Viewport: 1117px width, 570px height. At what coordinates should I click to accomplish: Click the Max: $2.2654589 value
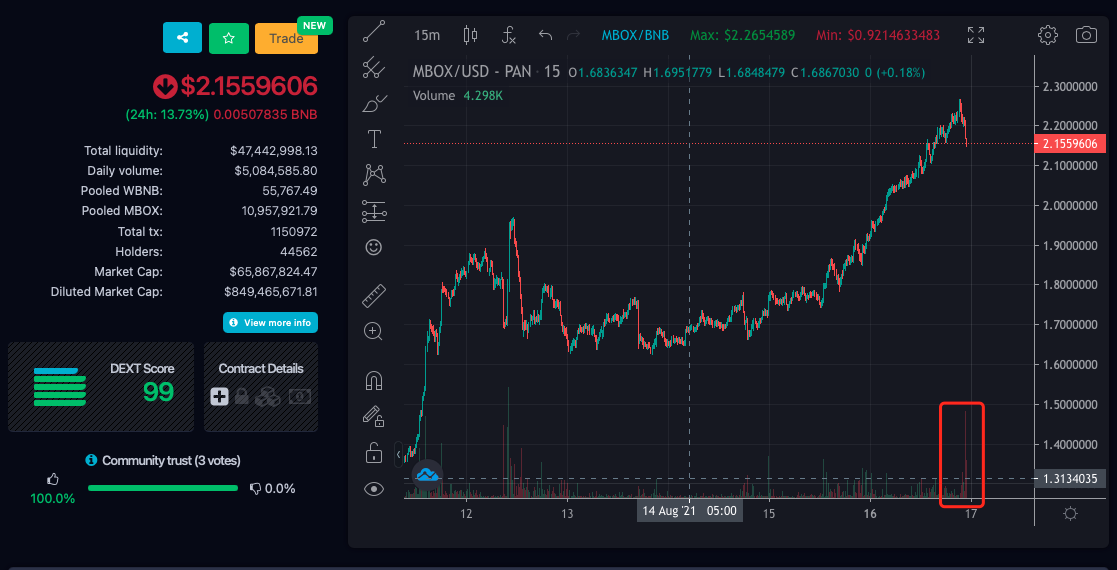click(x=742, y=35)
